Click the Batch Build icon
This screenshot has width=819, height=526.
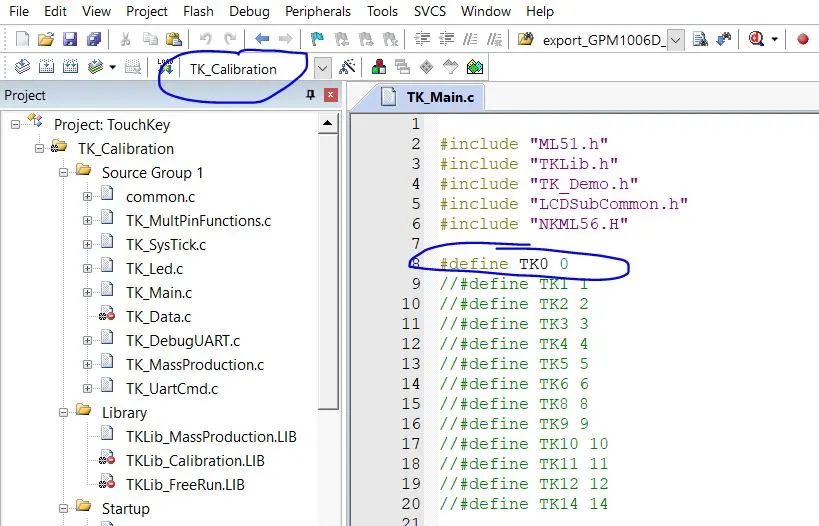95,67
